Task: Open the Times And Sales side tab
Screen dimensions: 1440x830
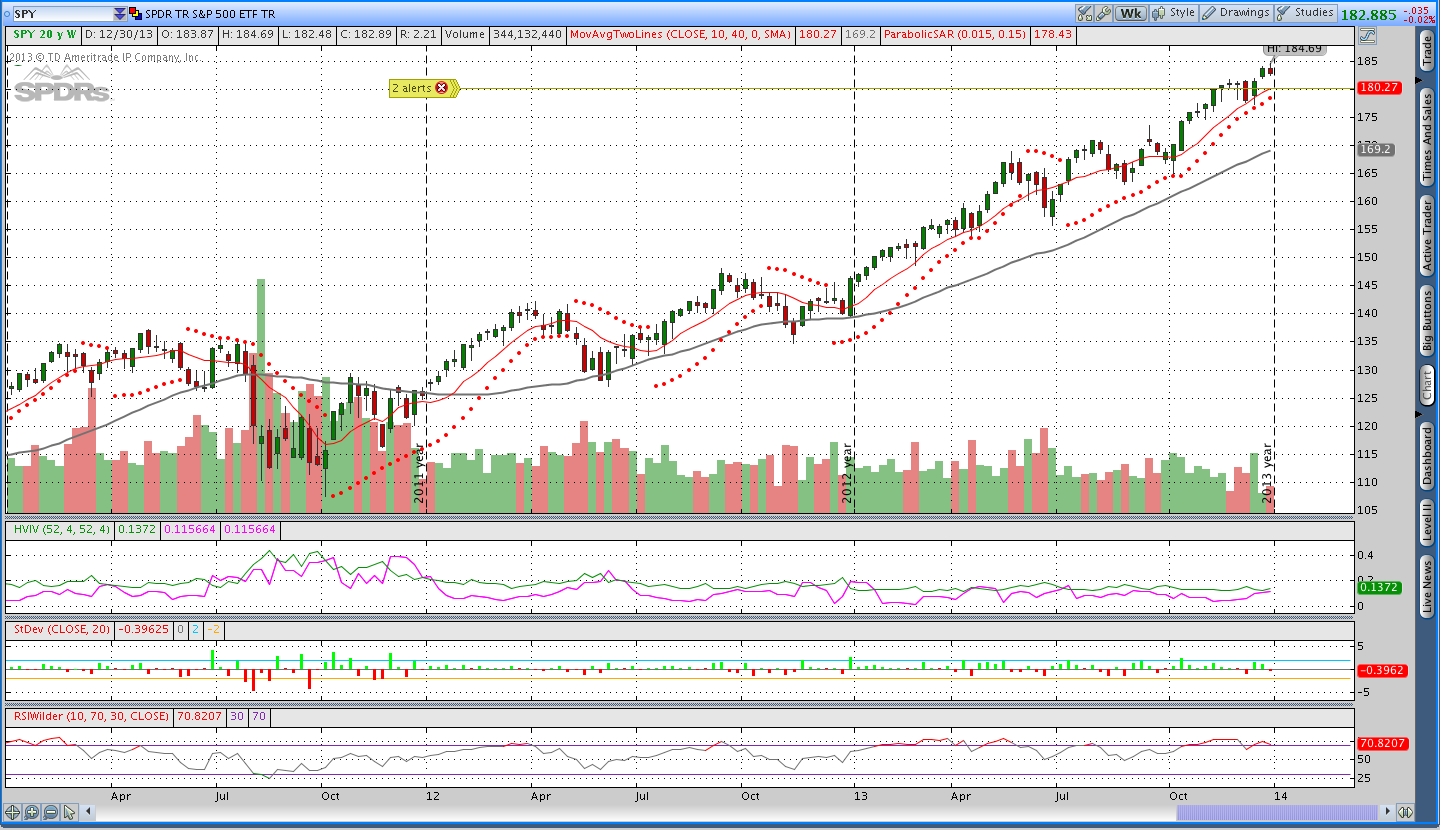Action: pos(1428,139)
